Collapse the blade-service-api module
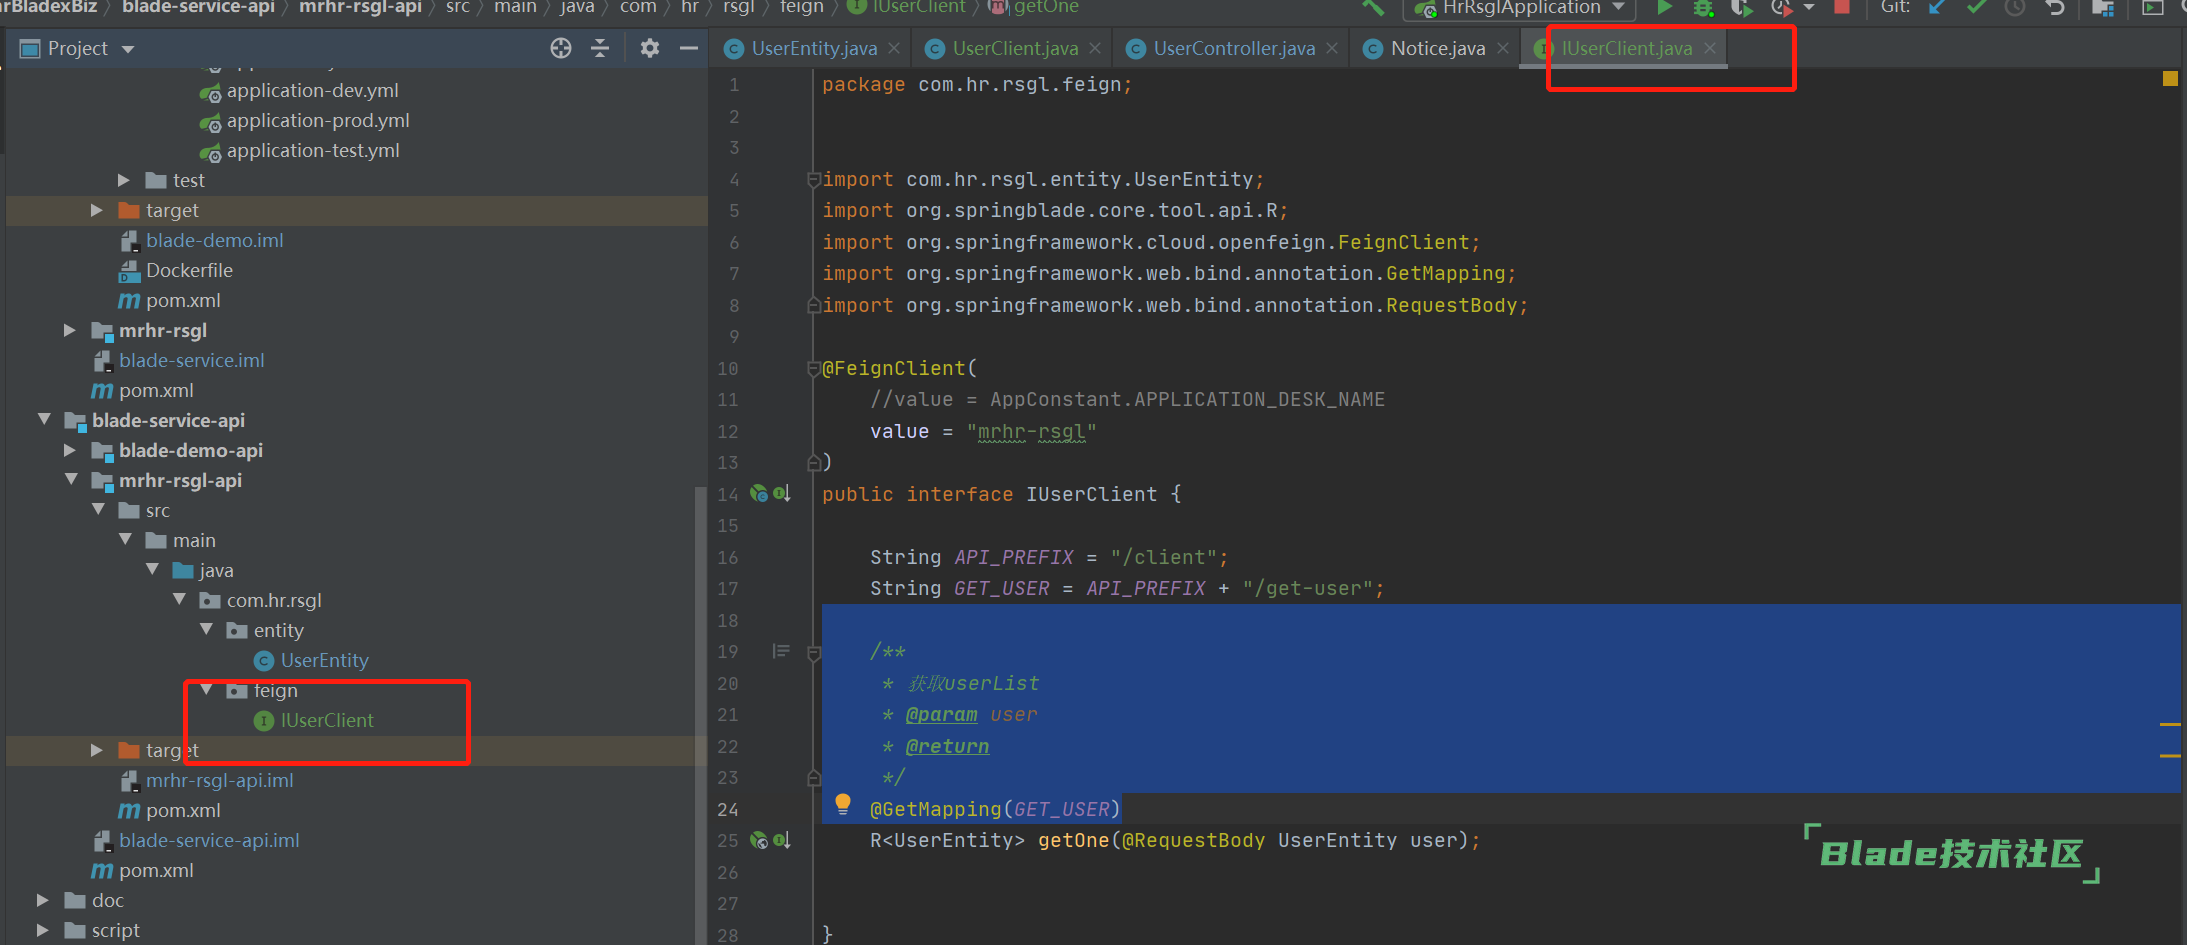Image resolution: width=2187 pixels, height=945 pixels. 44,420
